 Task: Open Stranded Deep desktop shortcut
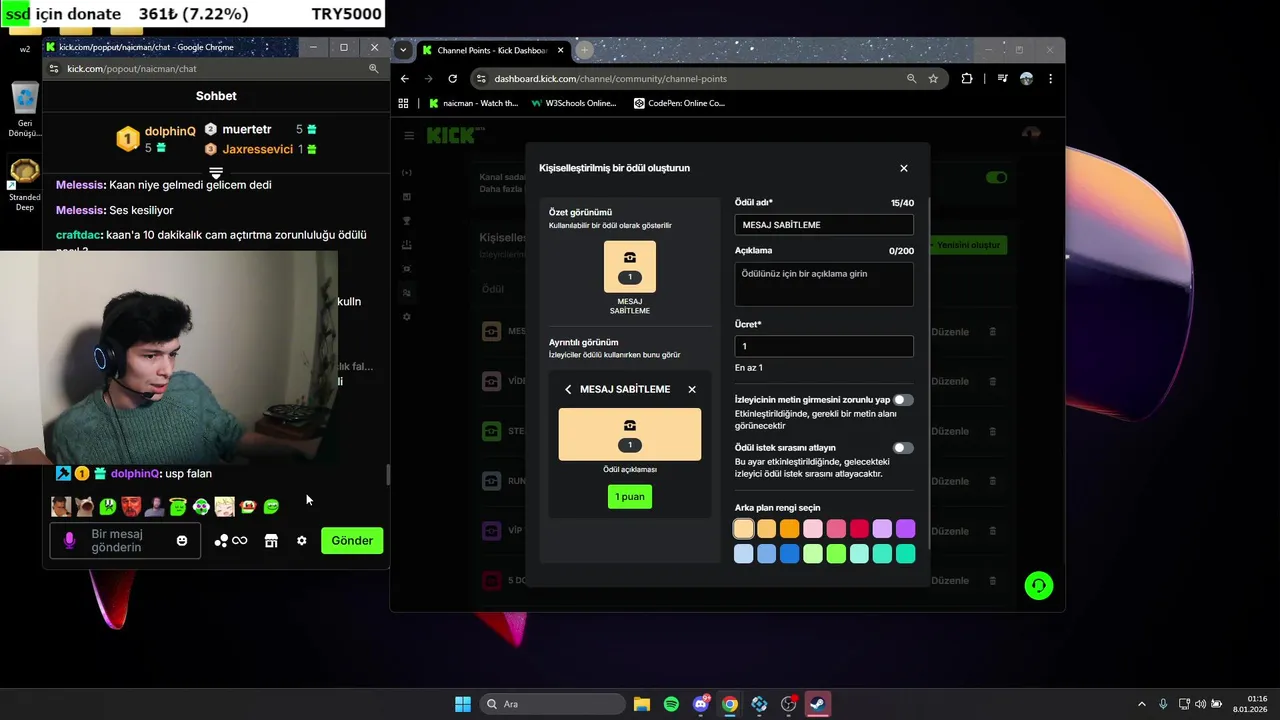tap(24, 185)
